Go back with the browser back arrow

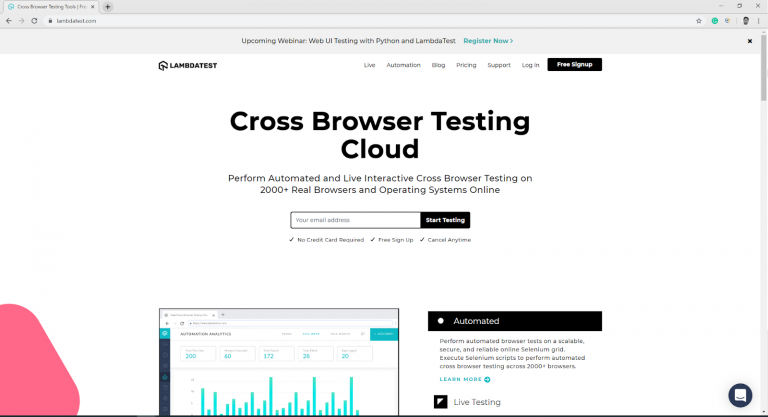click(x=9, y=20)
